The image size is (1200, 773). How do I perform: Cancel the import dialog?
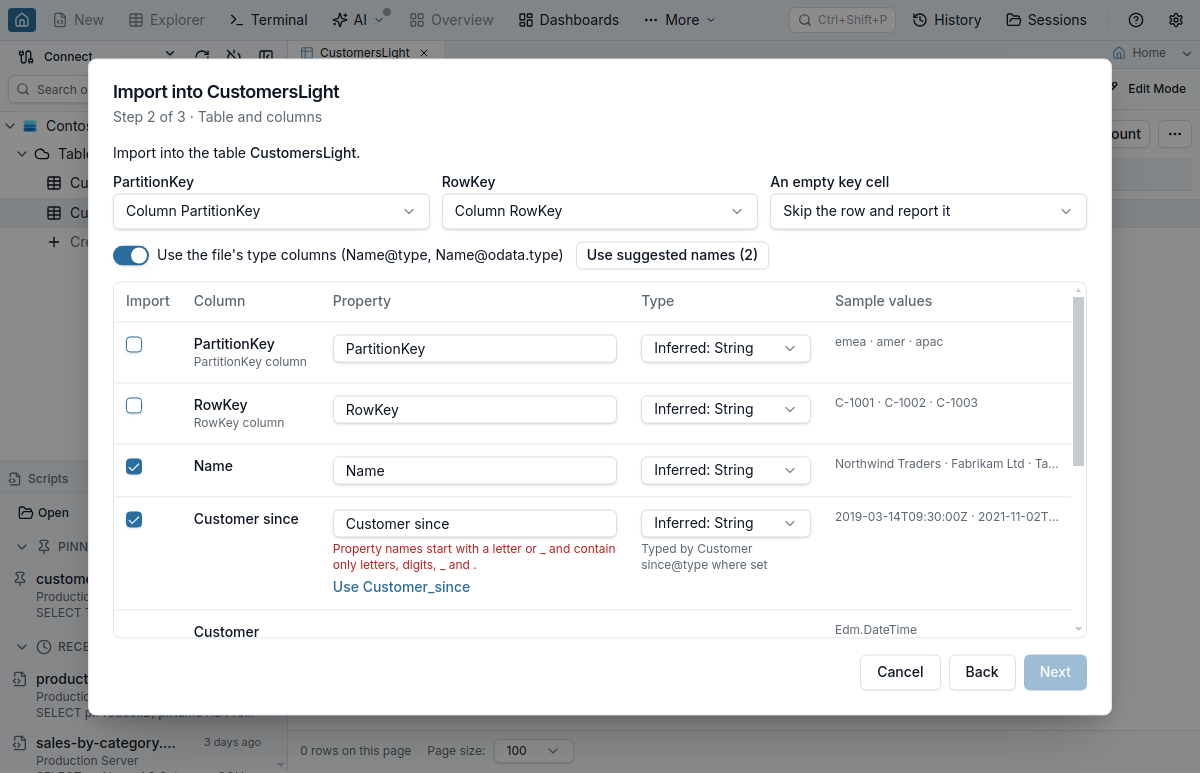(x=900, y=672)
